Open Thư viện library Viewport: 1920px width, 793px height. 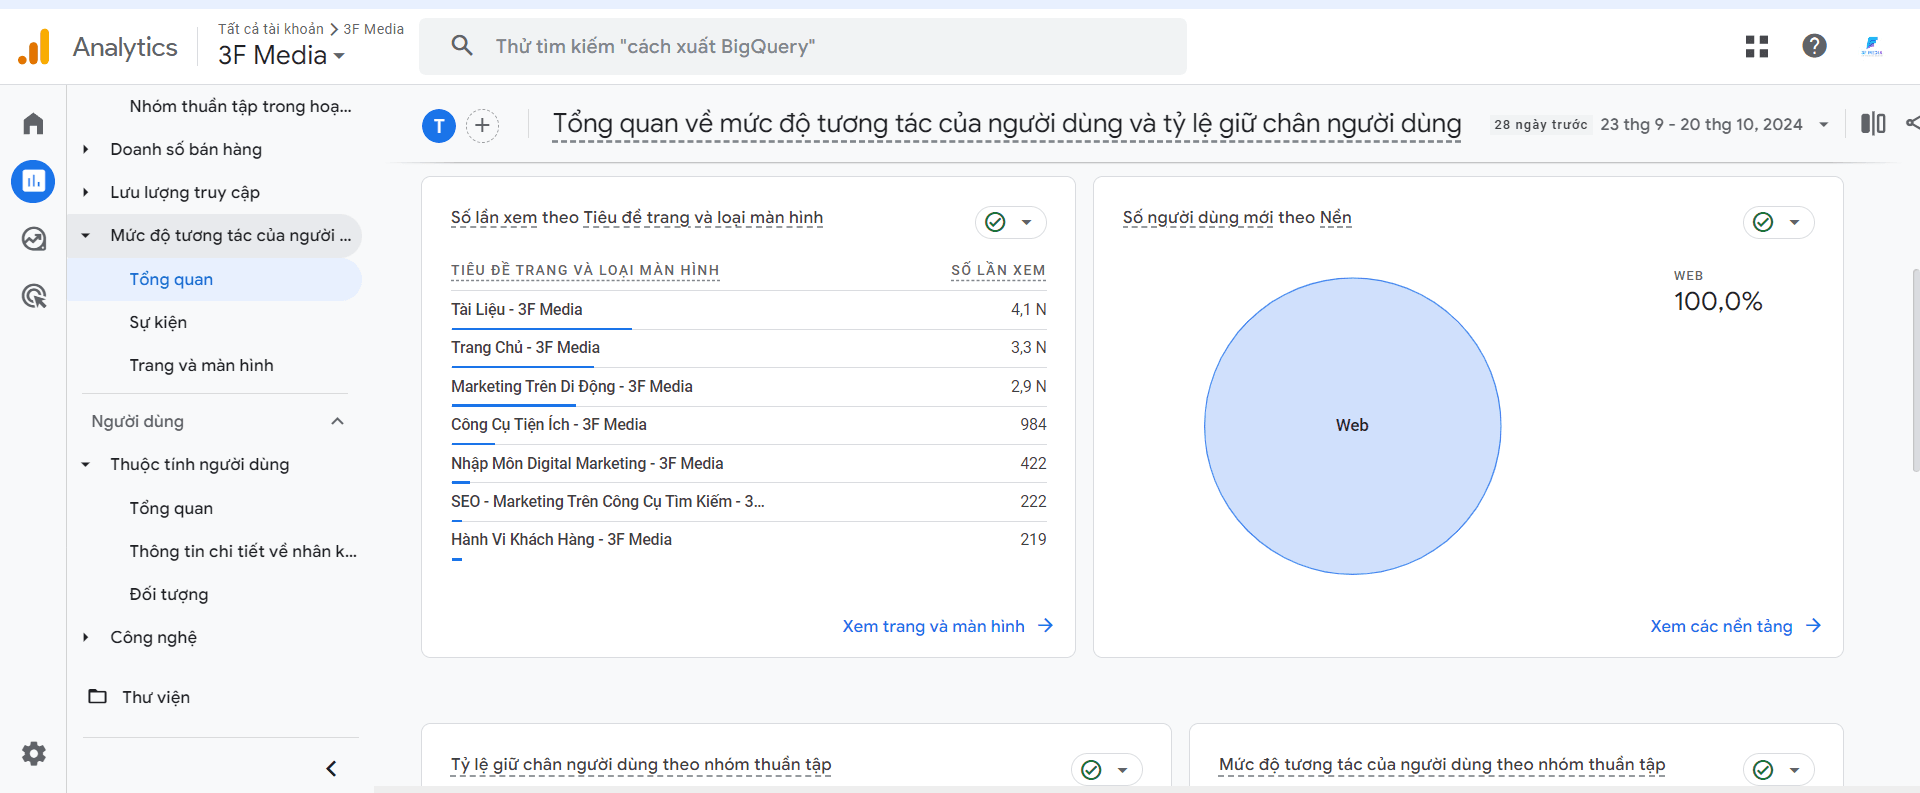(x=156, y=697)
